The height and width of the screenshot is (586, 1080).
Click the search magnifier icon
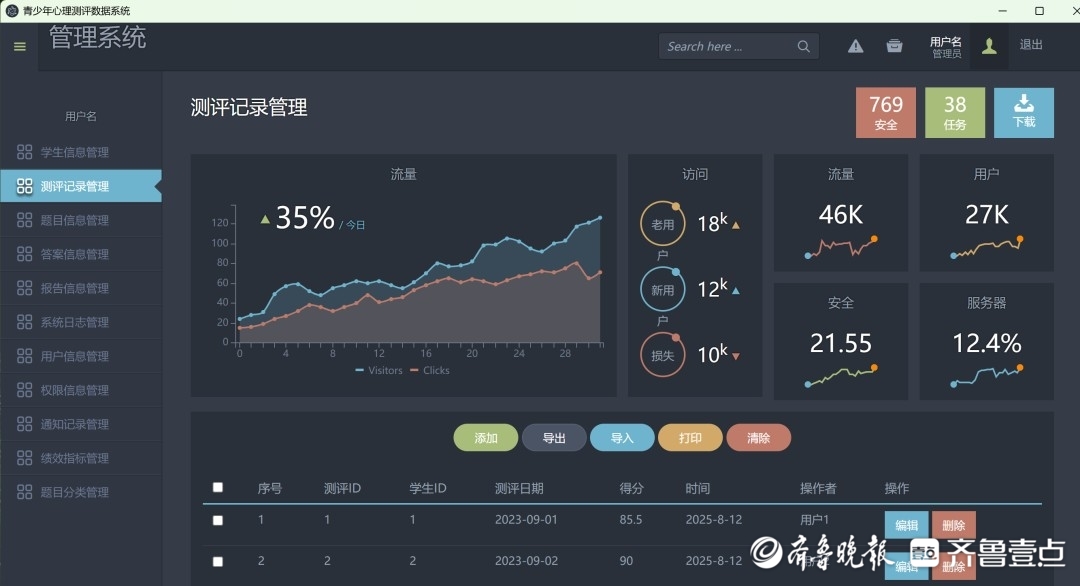pos(803,46)
